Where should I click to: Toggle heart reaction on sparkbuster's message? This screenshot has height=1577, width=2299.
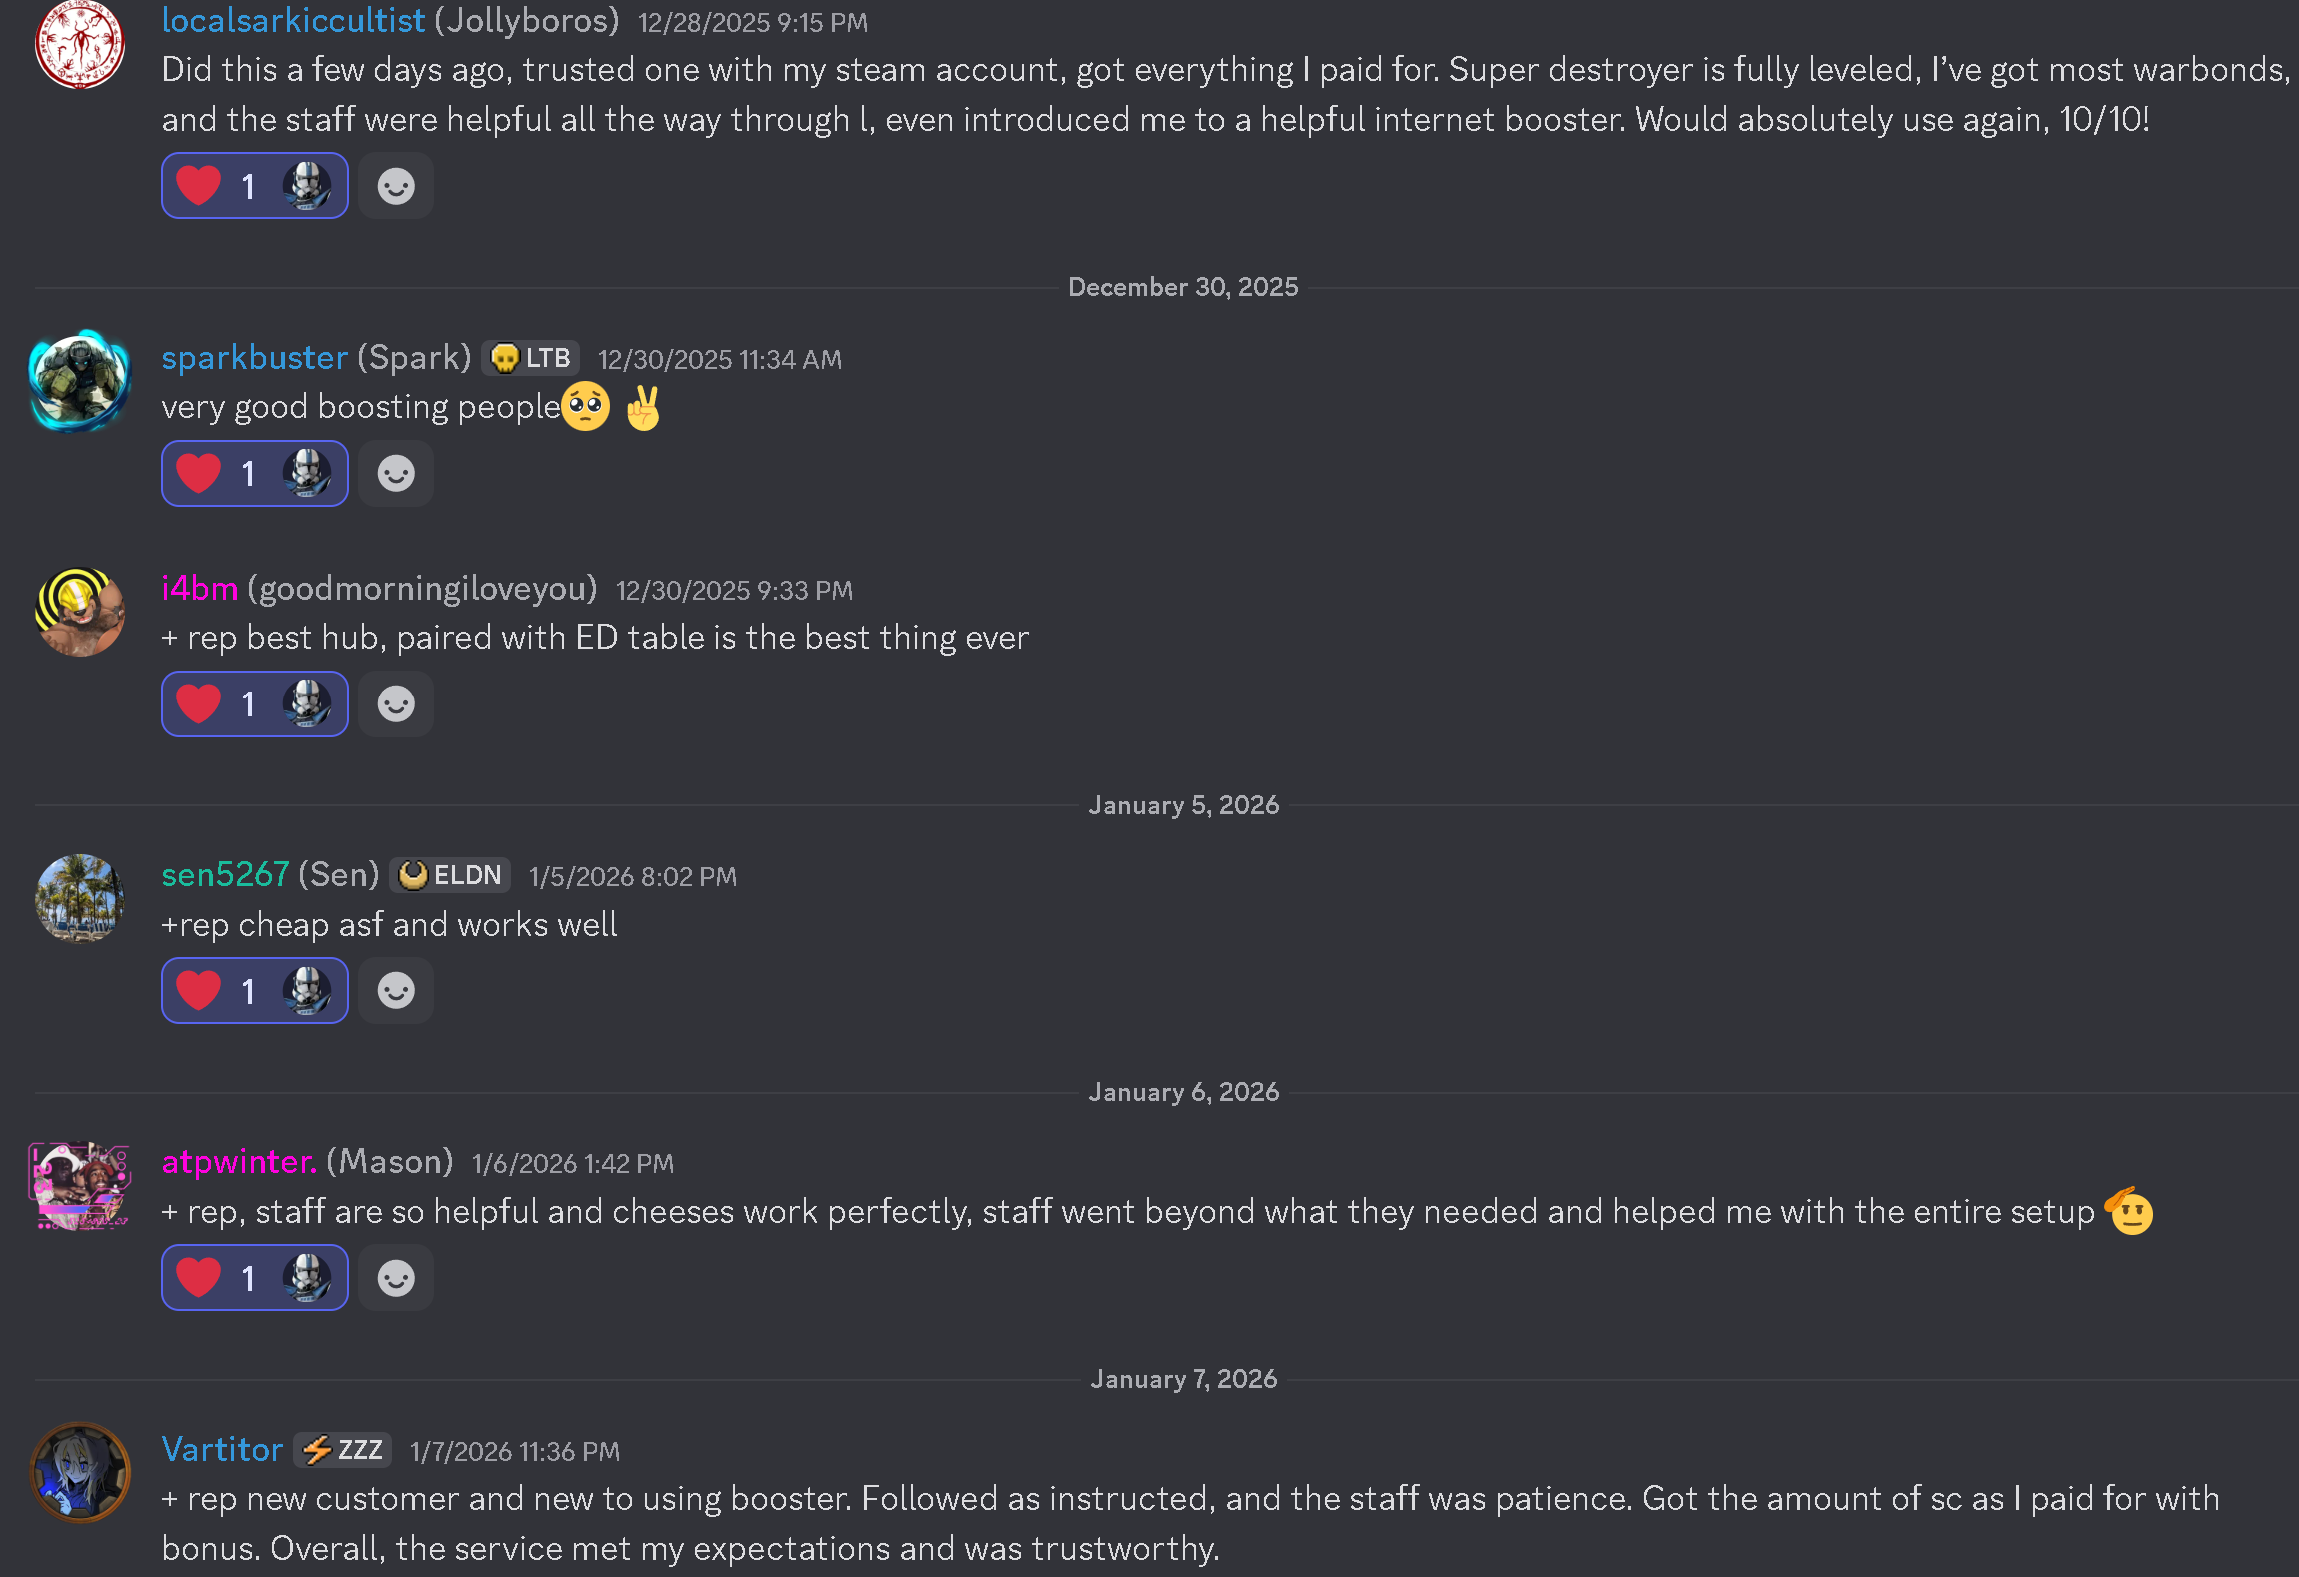click(x=254, y=473)
